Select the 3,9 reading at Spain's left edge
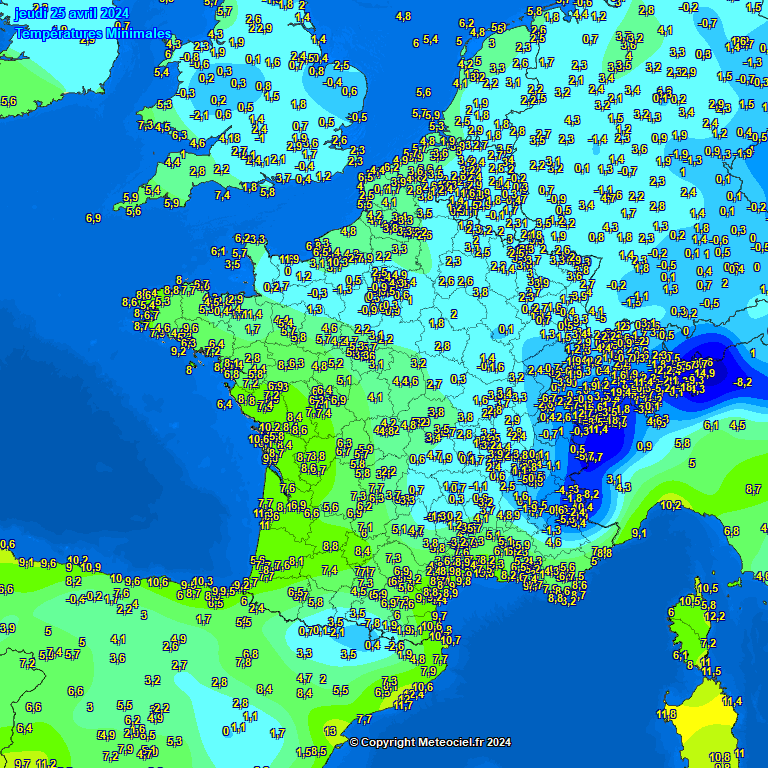 pos(8,628)
